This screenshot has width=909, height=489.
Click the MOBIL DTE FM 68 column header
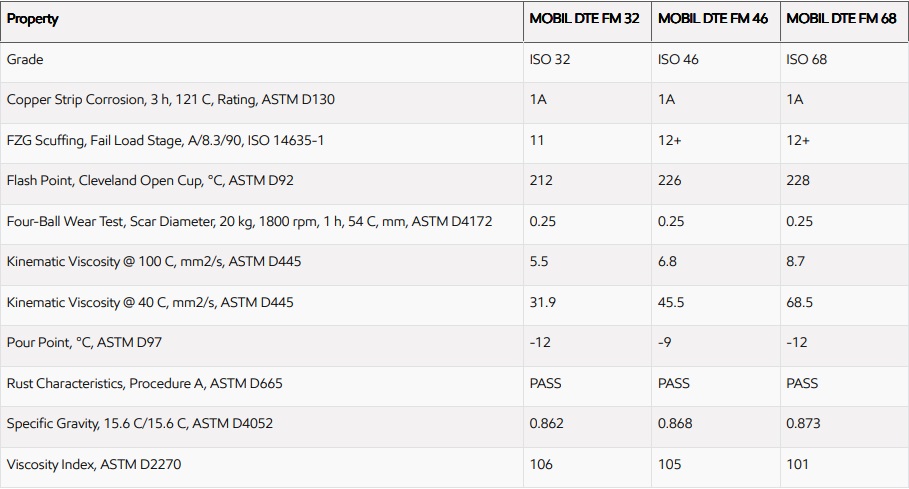click(x=841, y=19)
